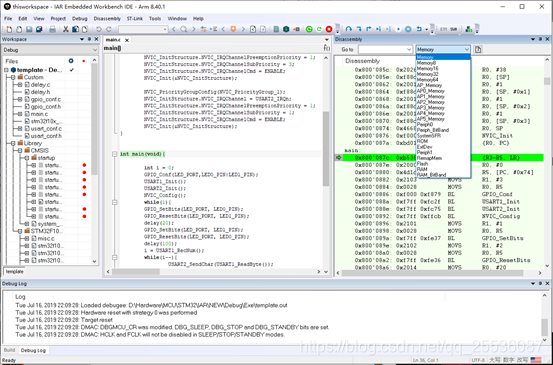Viewport: 553px width, 365px height.
Task: Select the template workspace tab
Action: click(15, 272)
